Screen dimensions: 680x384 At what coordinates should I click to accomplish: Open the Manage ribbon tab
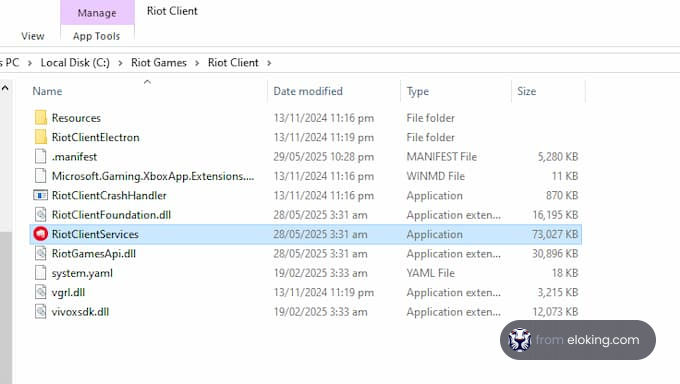tap(97, 13)
